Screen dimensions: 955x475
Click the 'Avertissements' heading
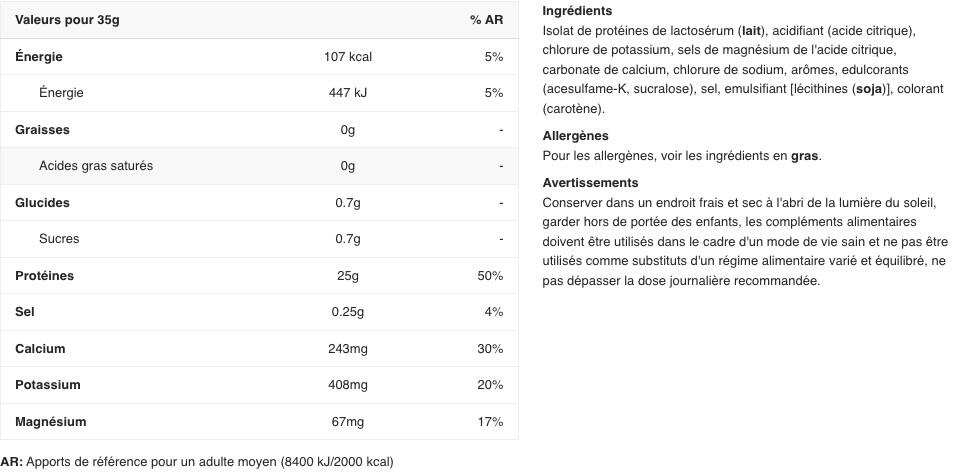pos(591,183)
